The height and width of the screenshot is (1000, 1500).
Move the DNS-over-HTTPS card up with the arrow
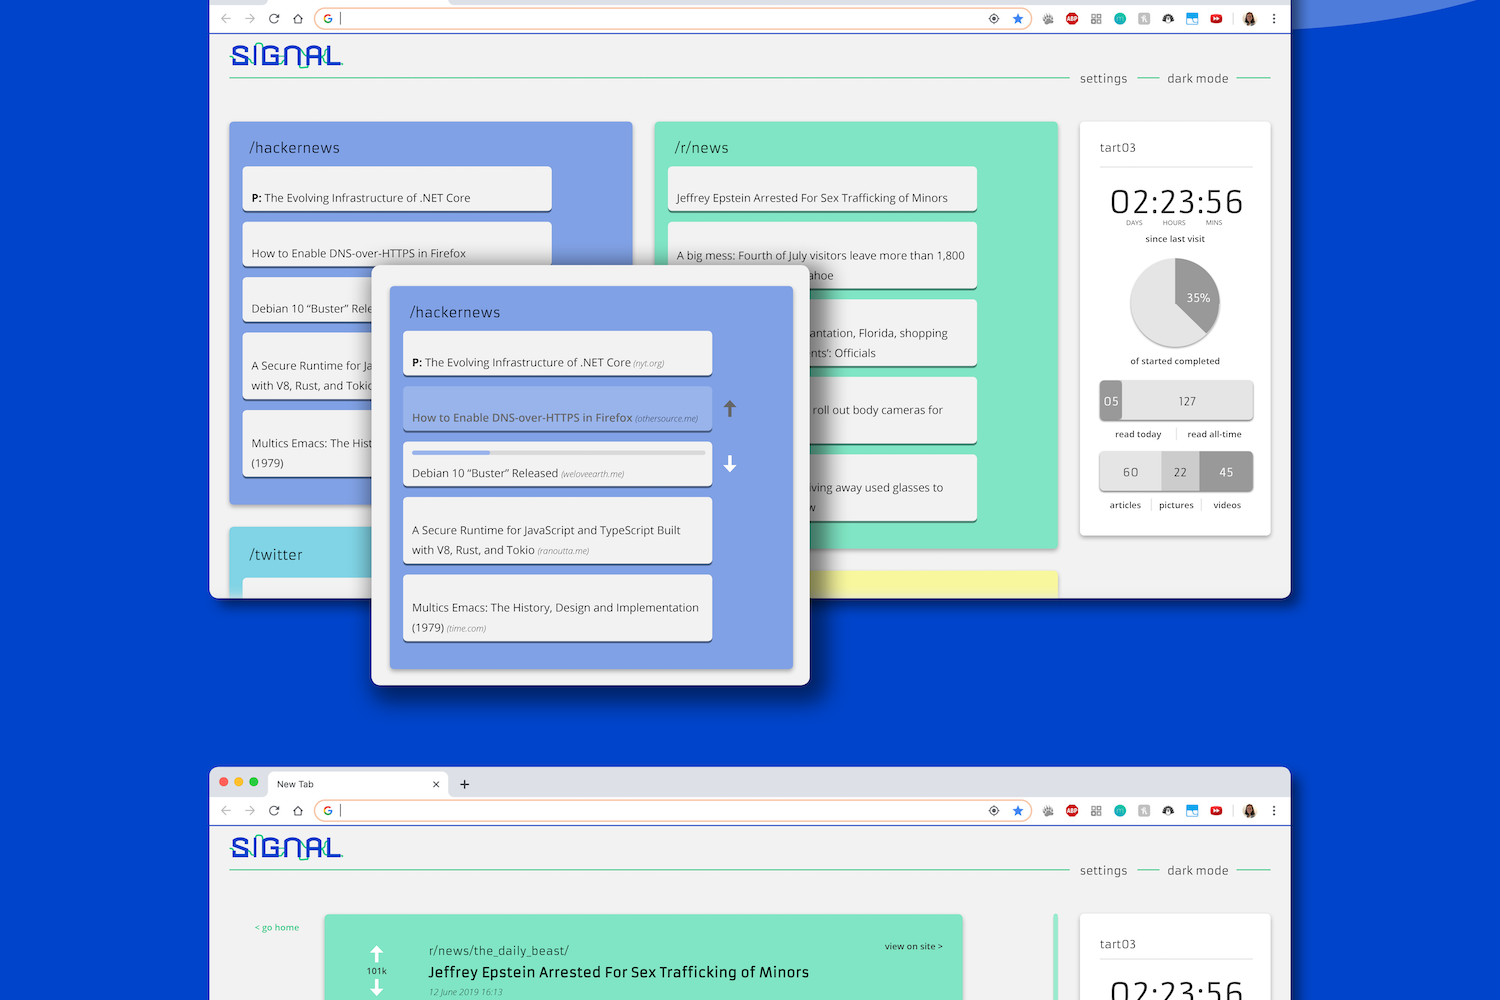click(730, 408)
